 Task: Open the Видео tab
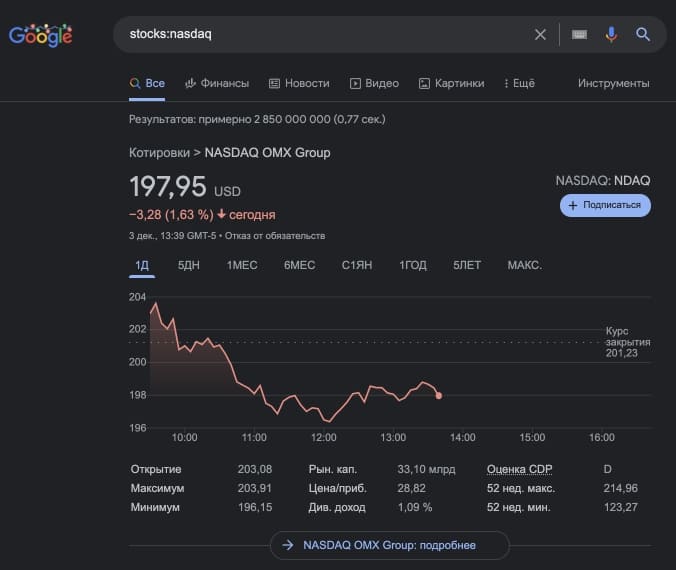coord(374,83)
